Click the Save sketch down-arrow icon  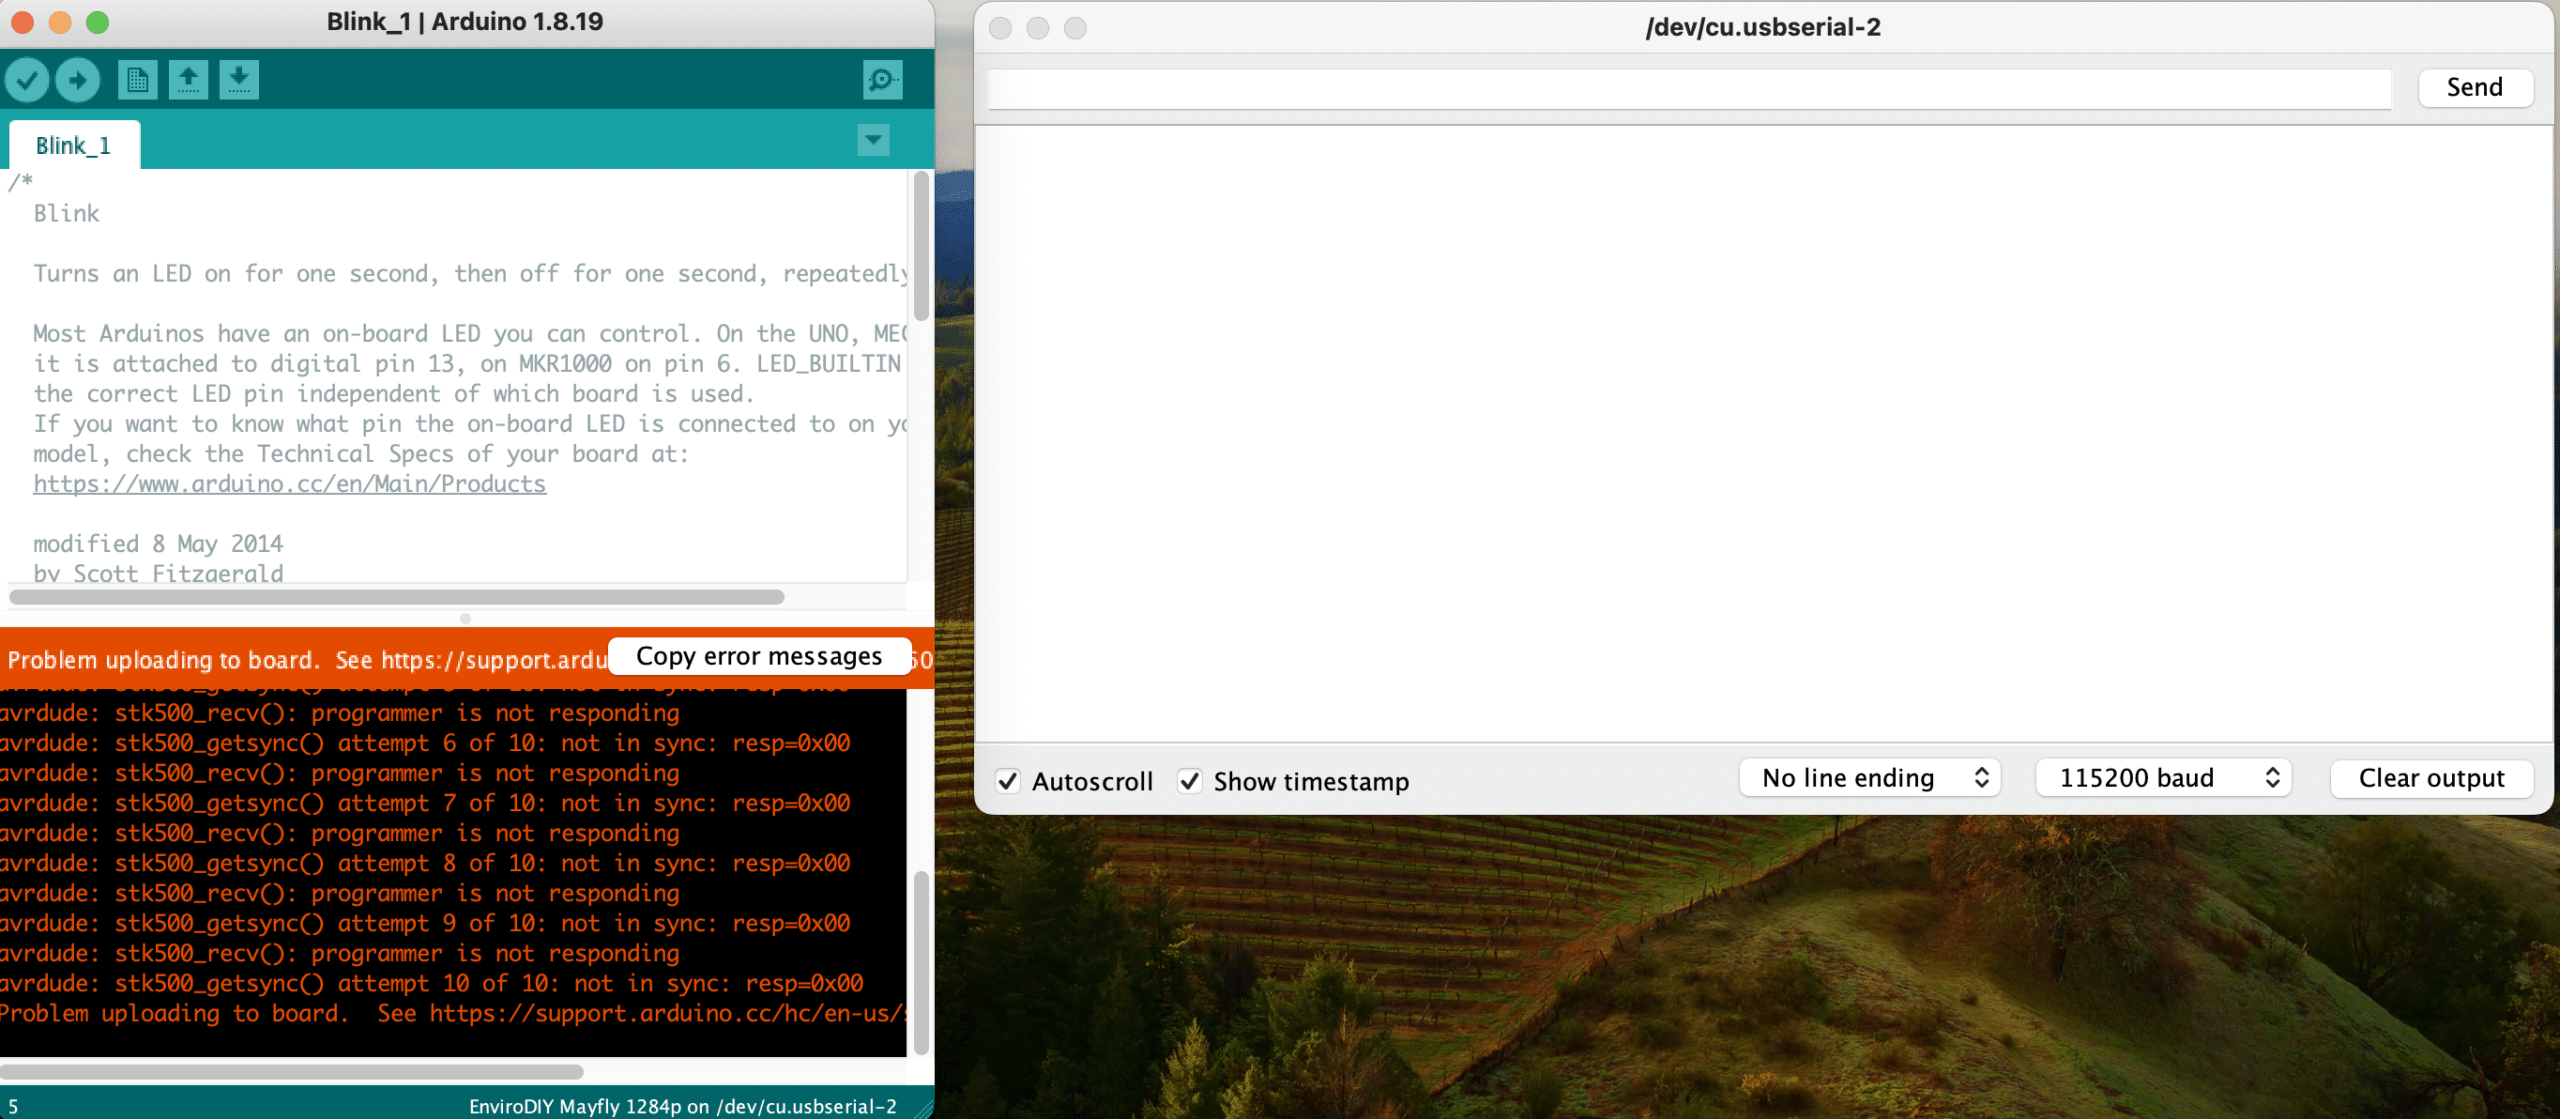pyautogui.click(x=239, y=80)
